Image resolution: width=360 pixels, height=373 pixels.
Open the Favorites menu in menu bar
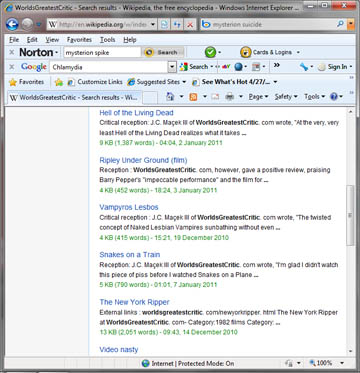click(x=79, y=40)
